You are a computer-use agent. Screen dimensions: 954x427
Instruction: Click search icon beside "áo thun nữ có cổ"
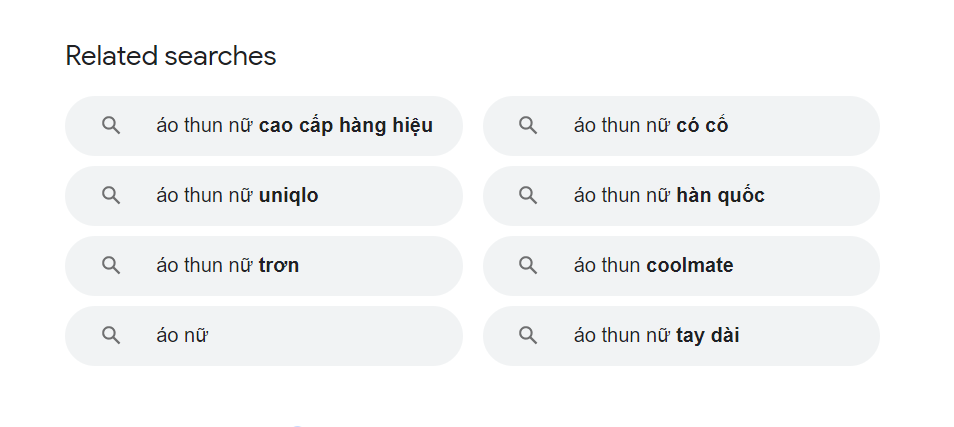tap(528, 126)
